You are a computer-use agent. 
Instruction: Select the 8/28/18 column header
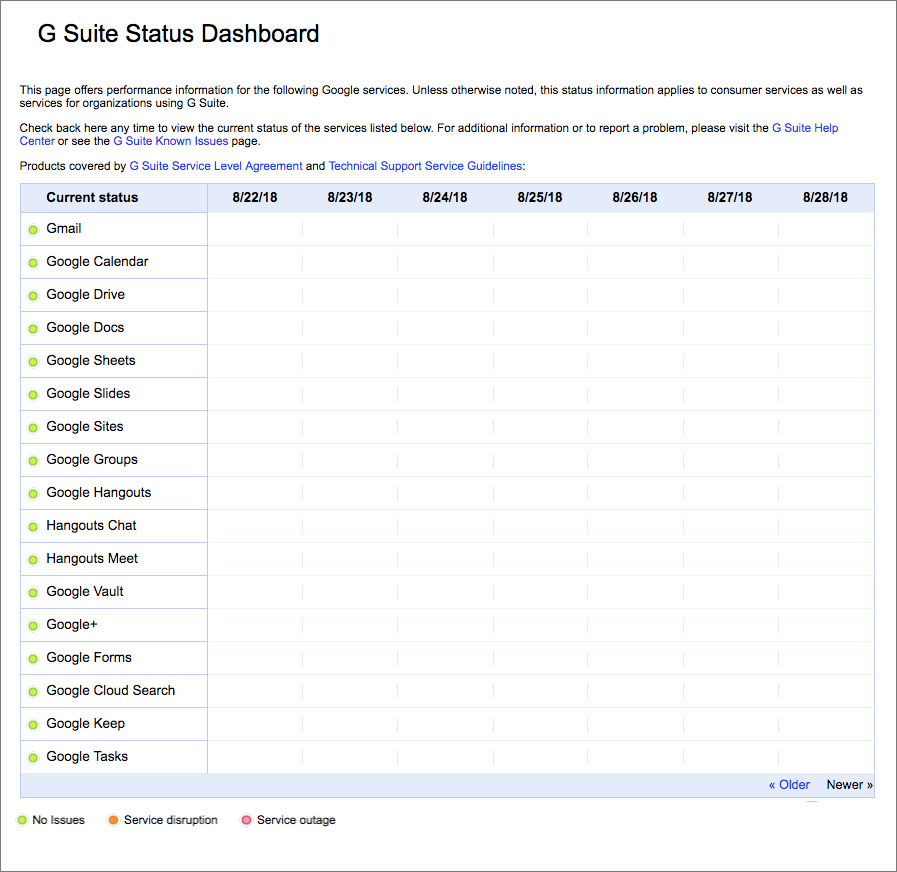825,198
